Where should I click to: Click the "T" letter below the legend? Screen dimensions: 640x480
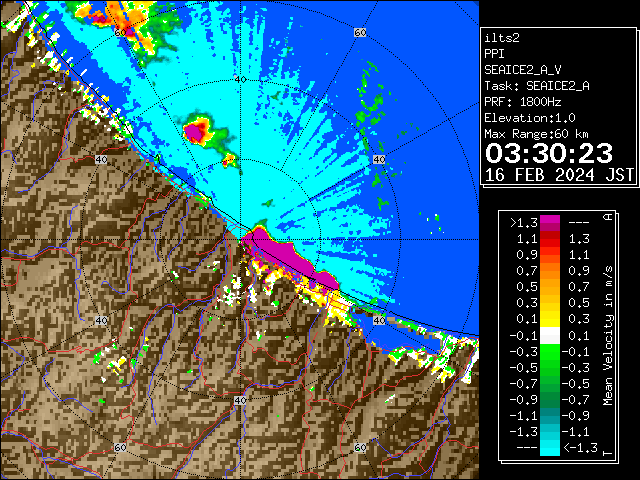point(608,453)
